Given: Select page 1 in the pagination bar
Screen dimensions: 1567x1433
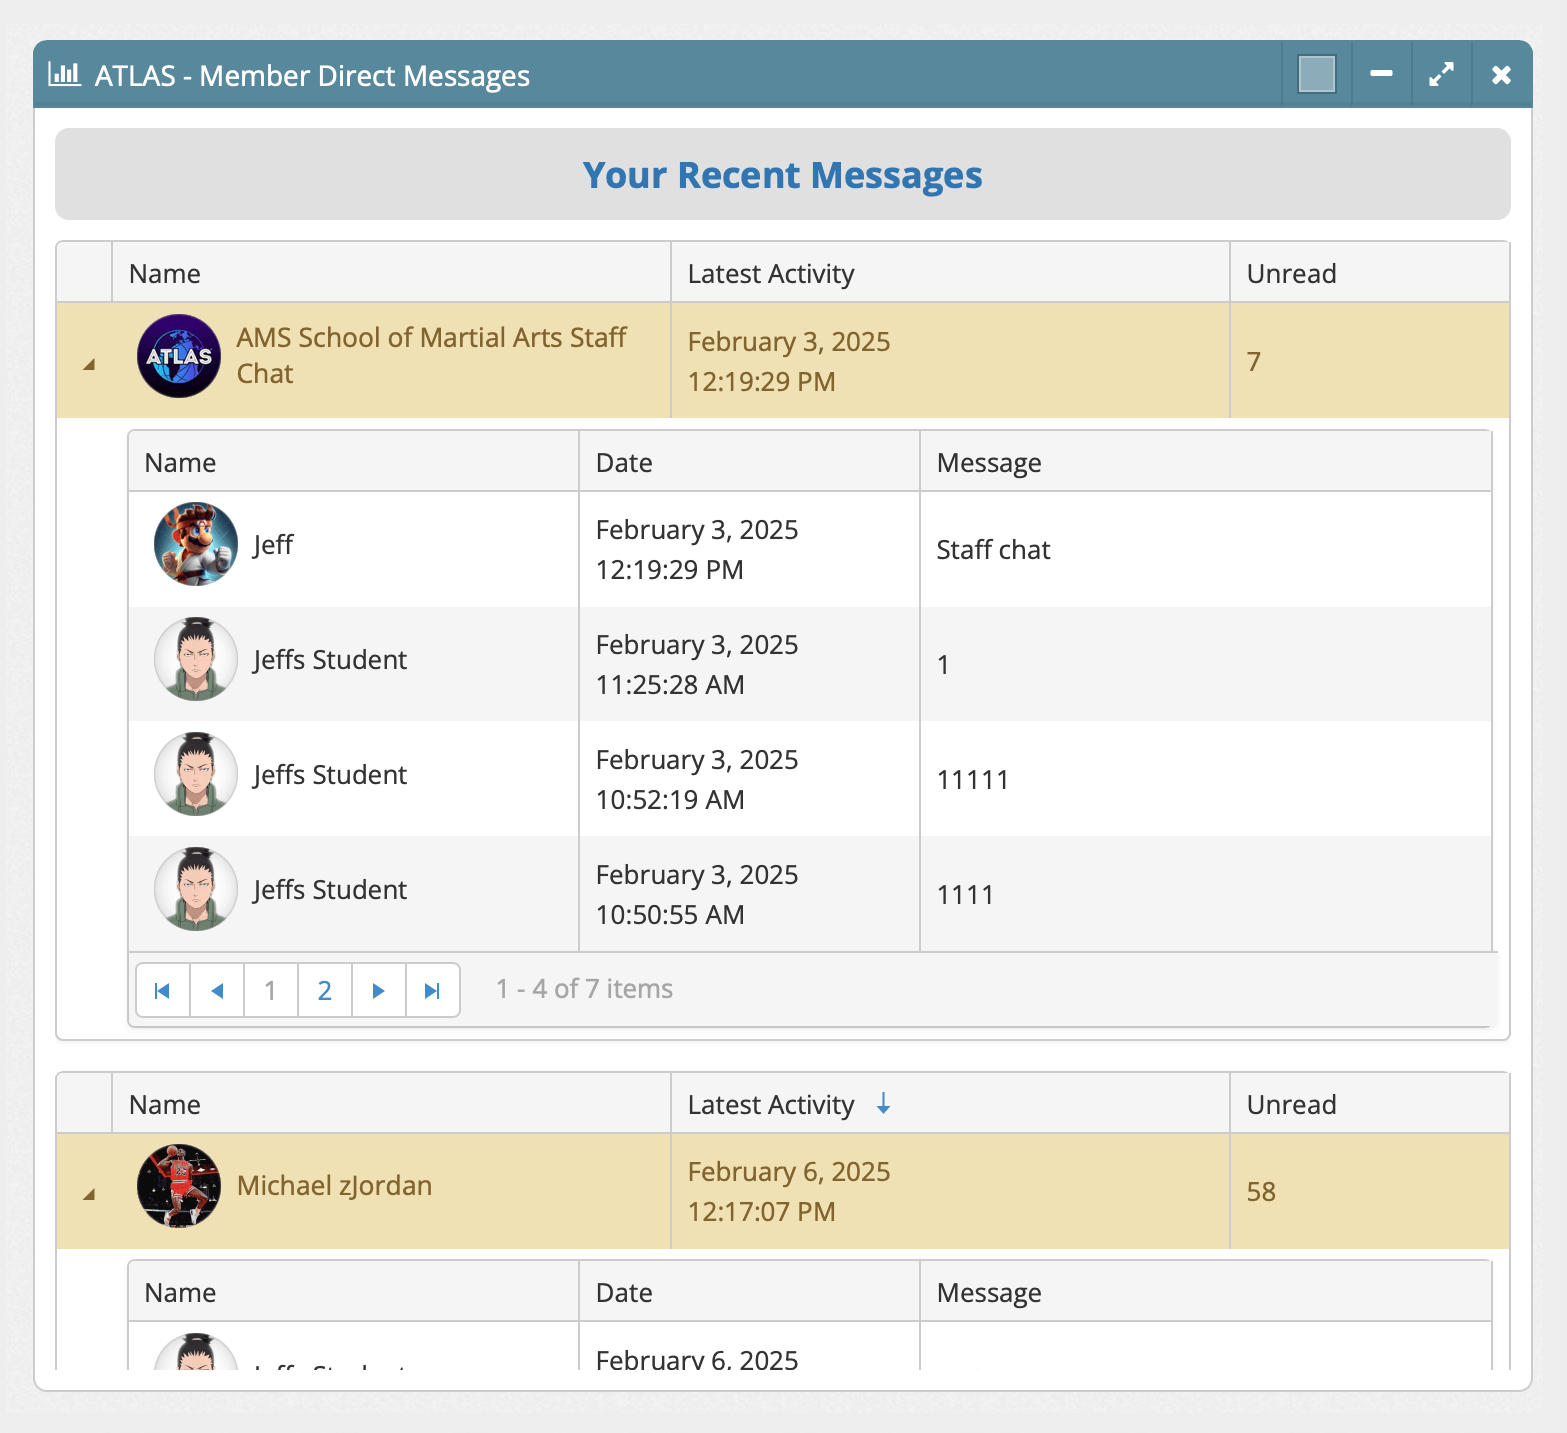Looking at the screenshot, I should coord(270,990).
